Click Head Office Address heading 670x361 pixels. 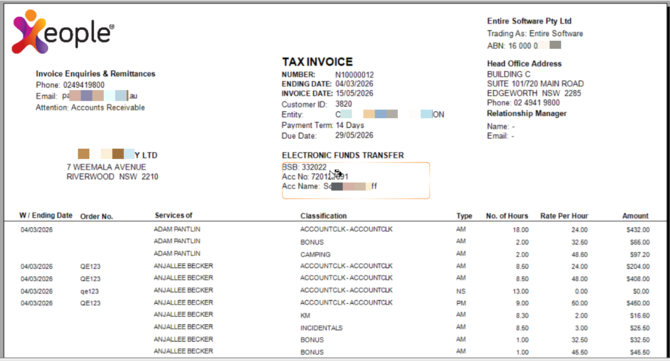pyautogui.click(x=524, y=64)
